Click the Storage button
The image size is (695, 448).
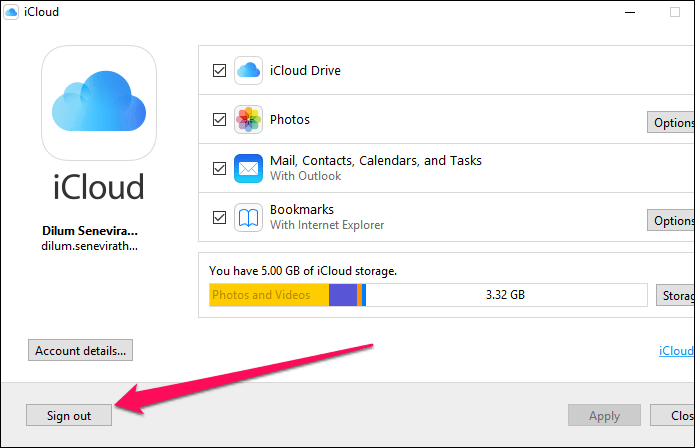tap(675, 295)
